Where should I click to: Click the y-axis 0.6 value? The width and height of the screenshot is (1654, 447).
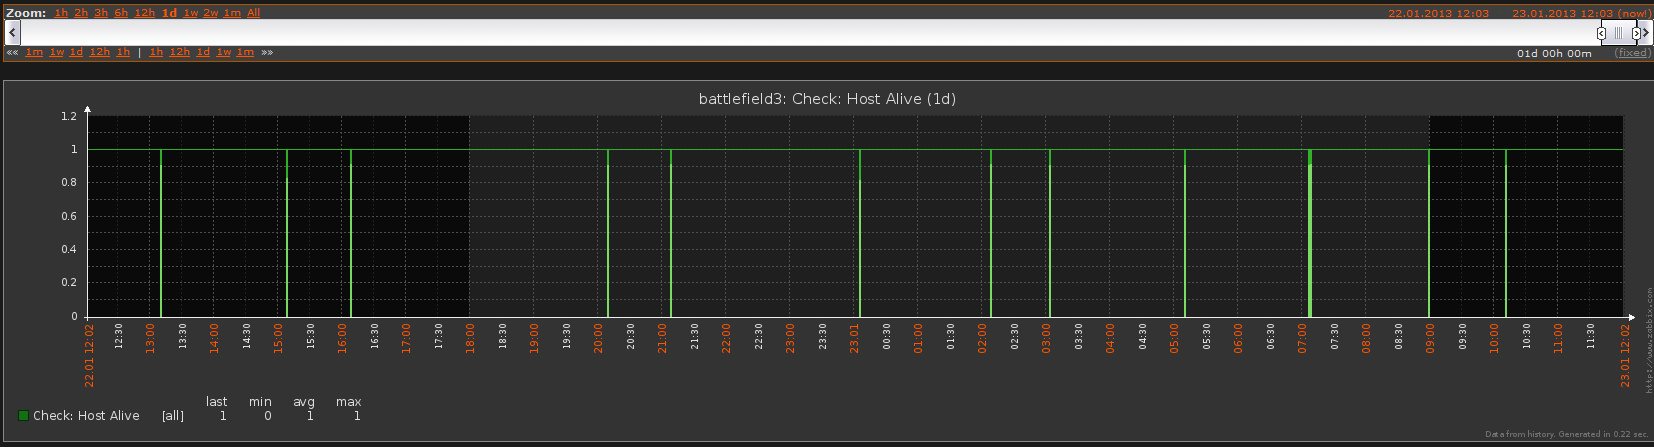68,216
